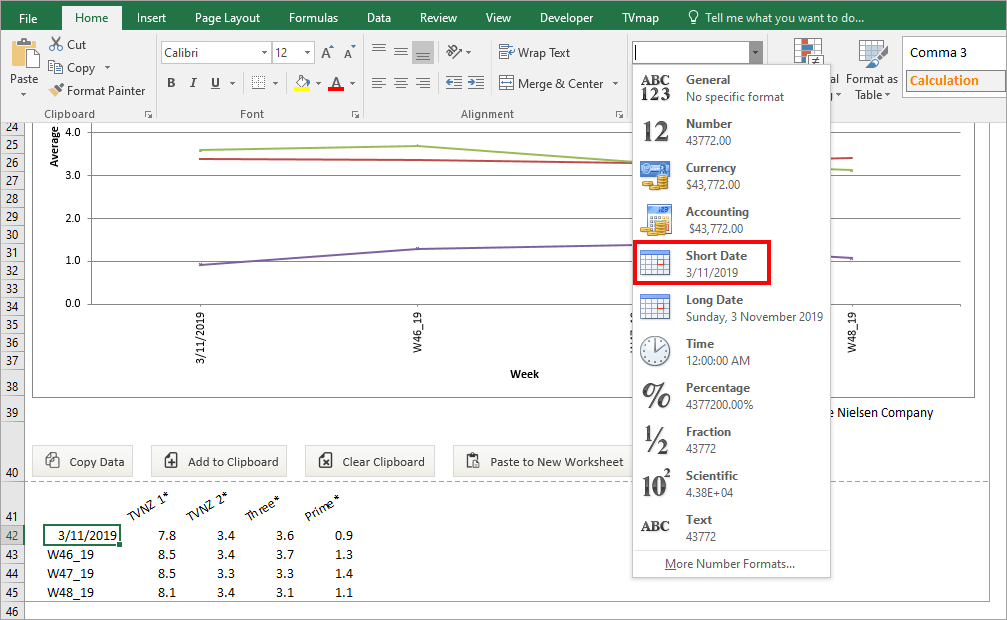Increase font size with the larger A icon

(x=327, y=53)
